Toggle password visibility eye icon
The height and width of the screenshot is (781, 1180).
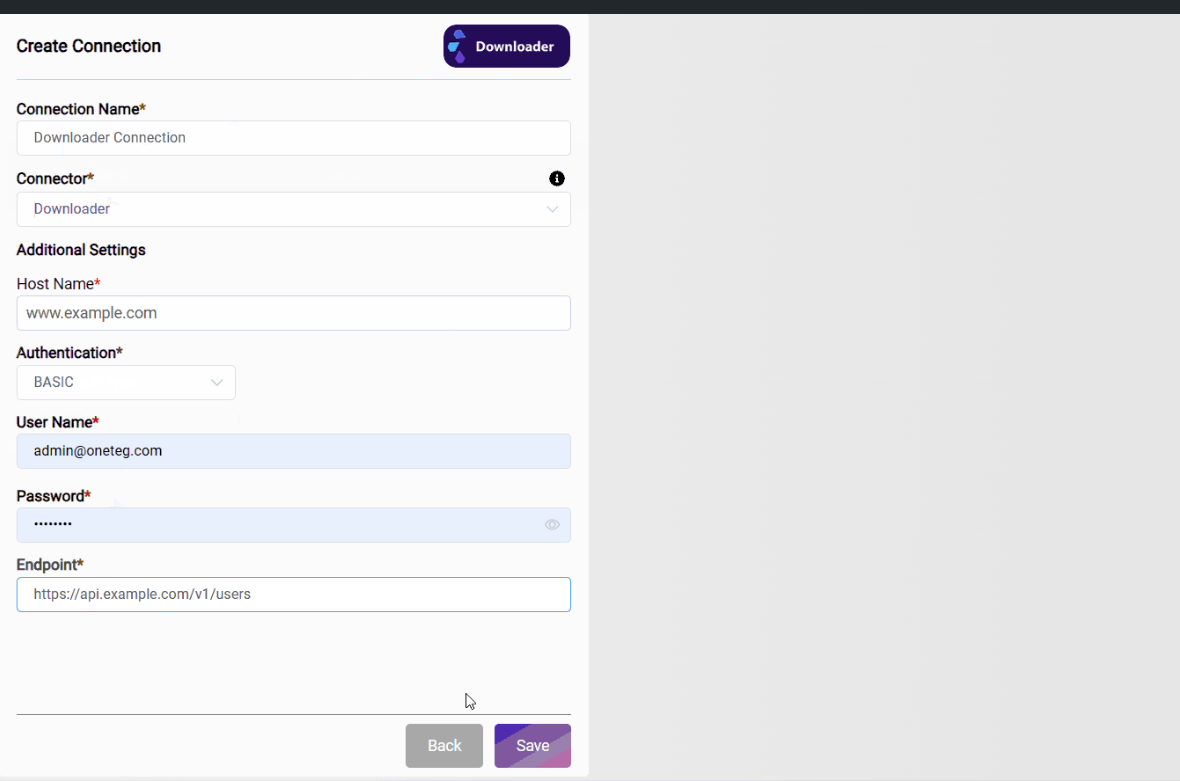click(552, 524)
